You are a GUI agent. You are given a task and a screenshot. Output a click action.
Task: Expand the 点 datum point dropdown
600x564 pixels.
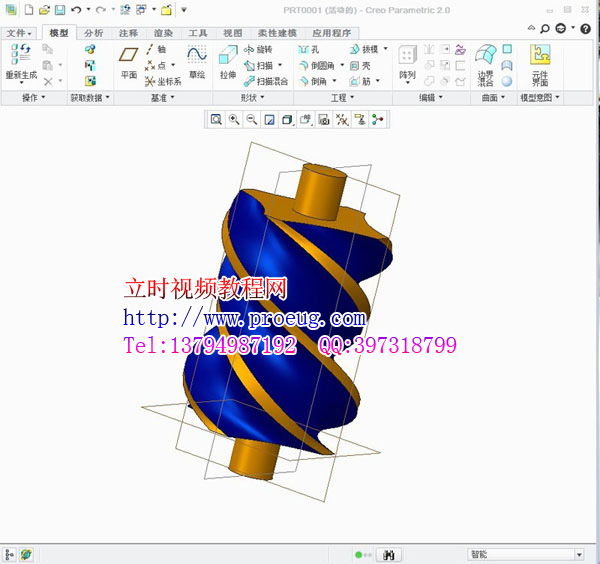pyautogui.click(x=173, y=65)
